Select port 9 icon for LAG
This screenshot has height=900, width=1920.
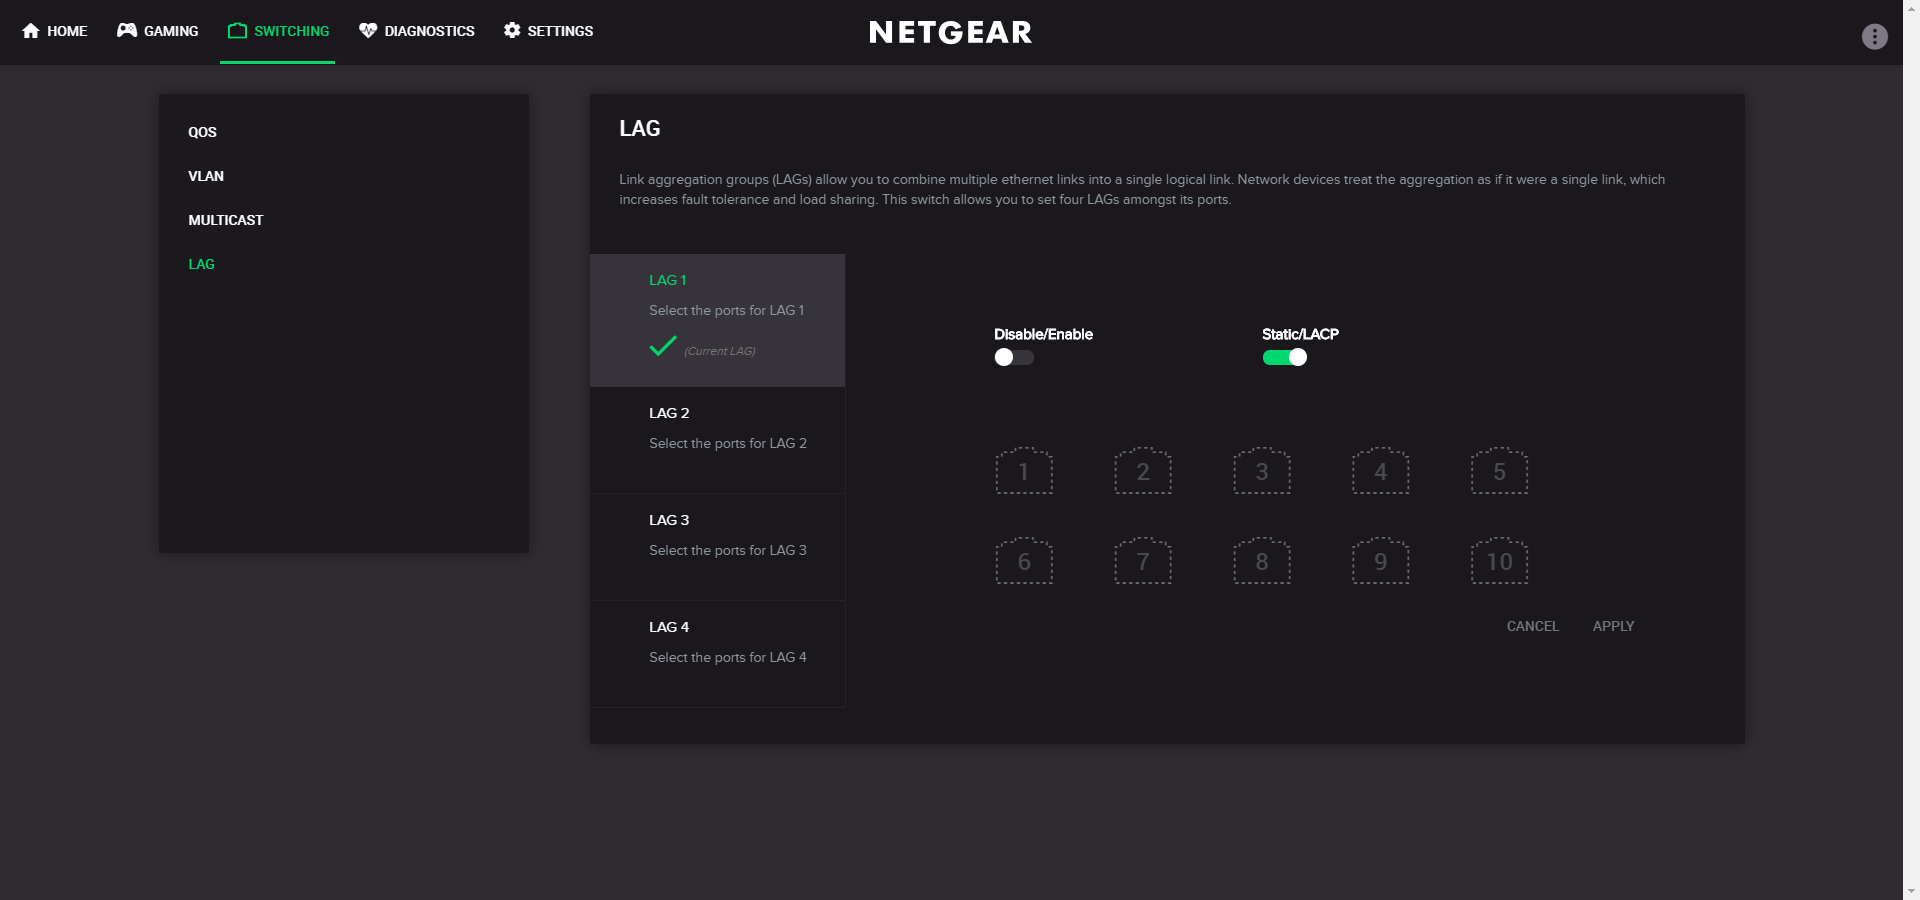(x=1381, y=560)
